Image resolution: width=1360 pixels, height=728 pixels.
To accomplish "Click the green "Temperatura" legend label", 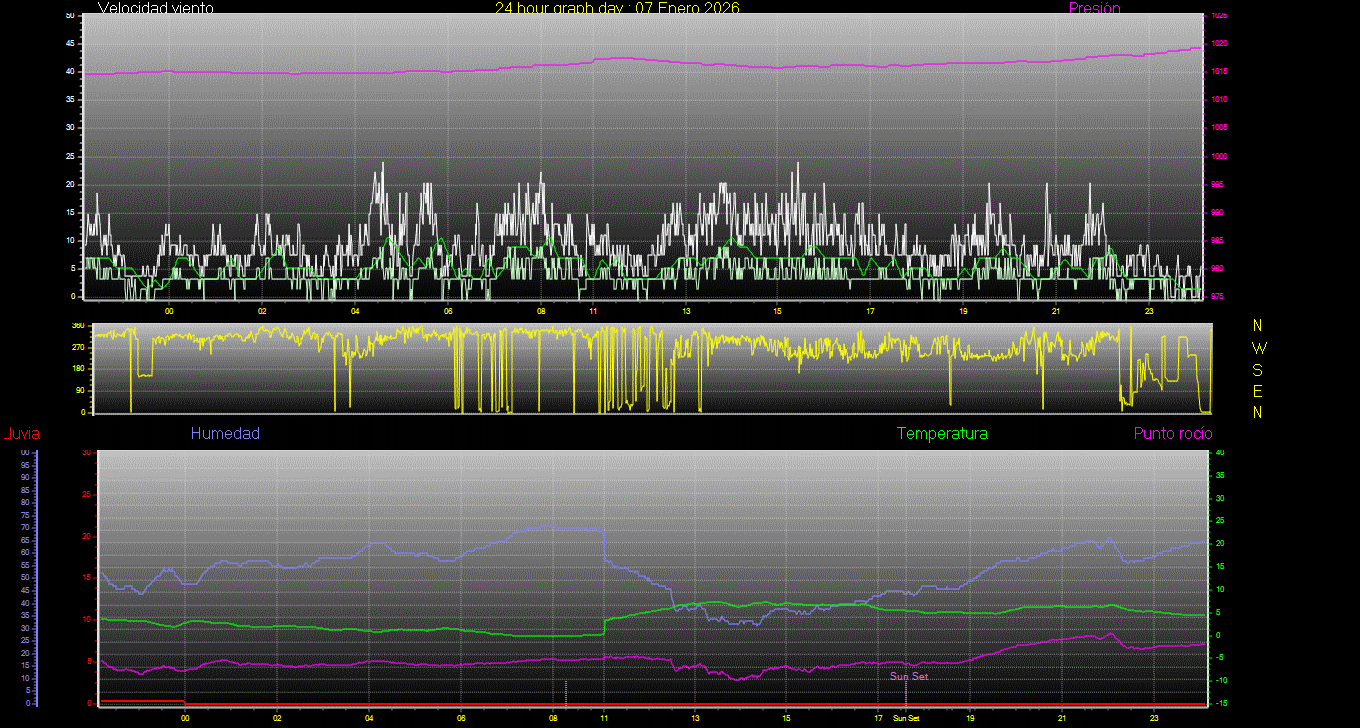I will [942, 434].
